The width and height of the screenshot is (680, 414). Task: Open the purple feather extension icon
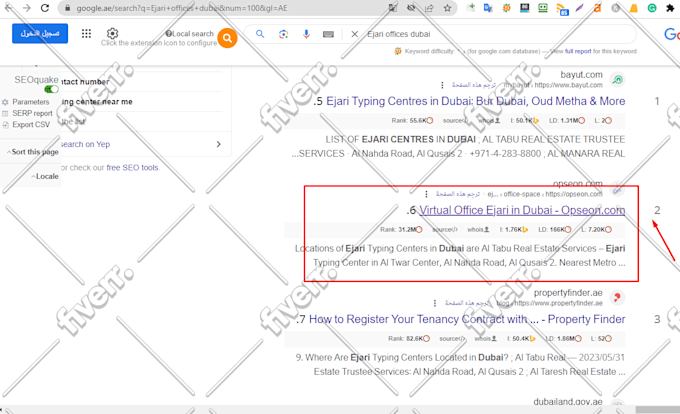579,8
